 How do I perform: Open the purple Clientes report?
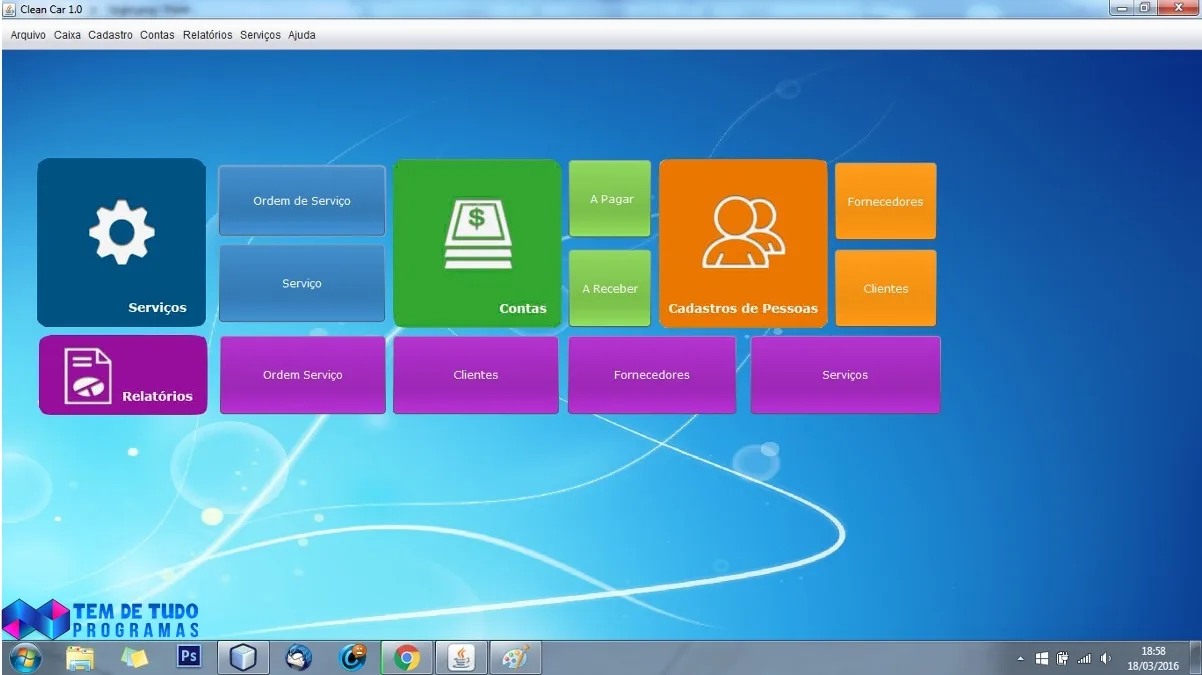coord(476,375)
